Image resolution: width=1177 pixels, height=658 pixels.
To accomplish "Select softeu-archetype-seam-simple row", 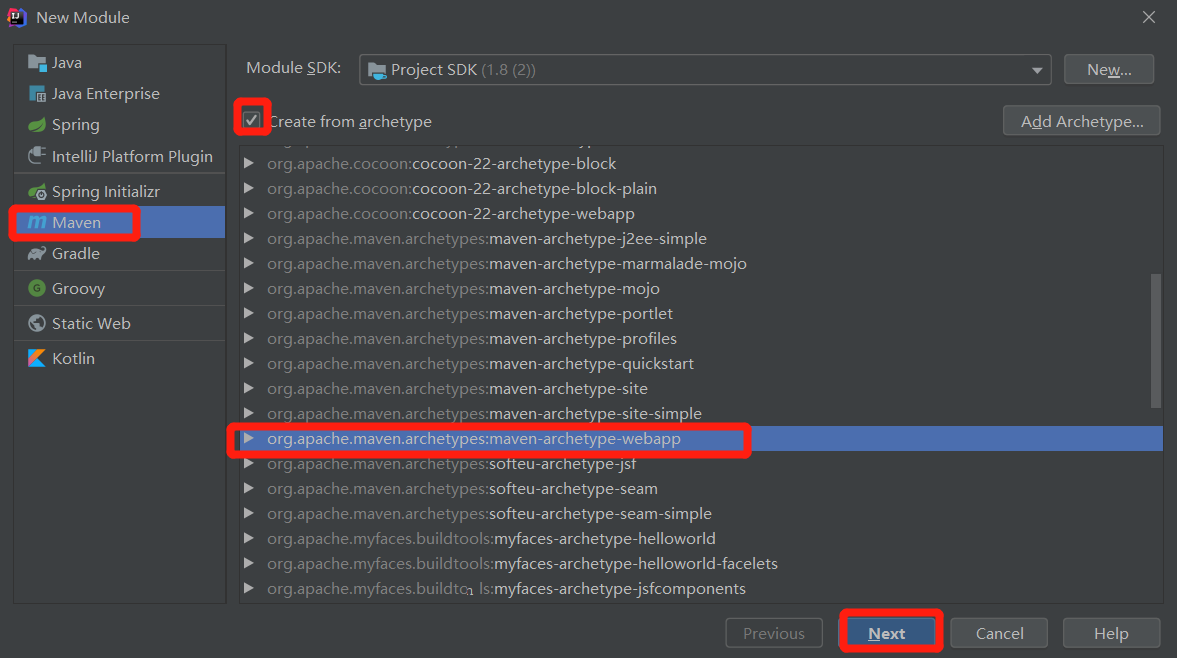I will pyautogui.click(x=701, y=514).
